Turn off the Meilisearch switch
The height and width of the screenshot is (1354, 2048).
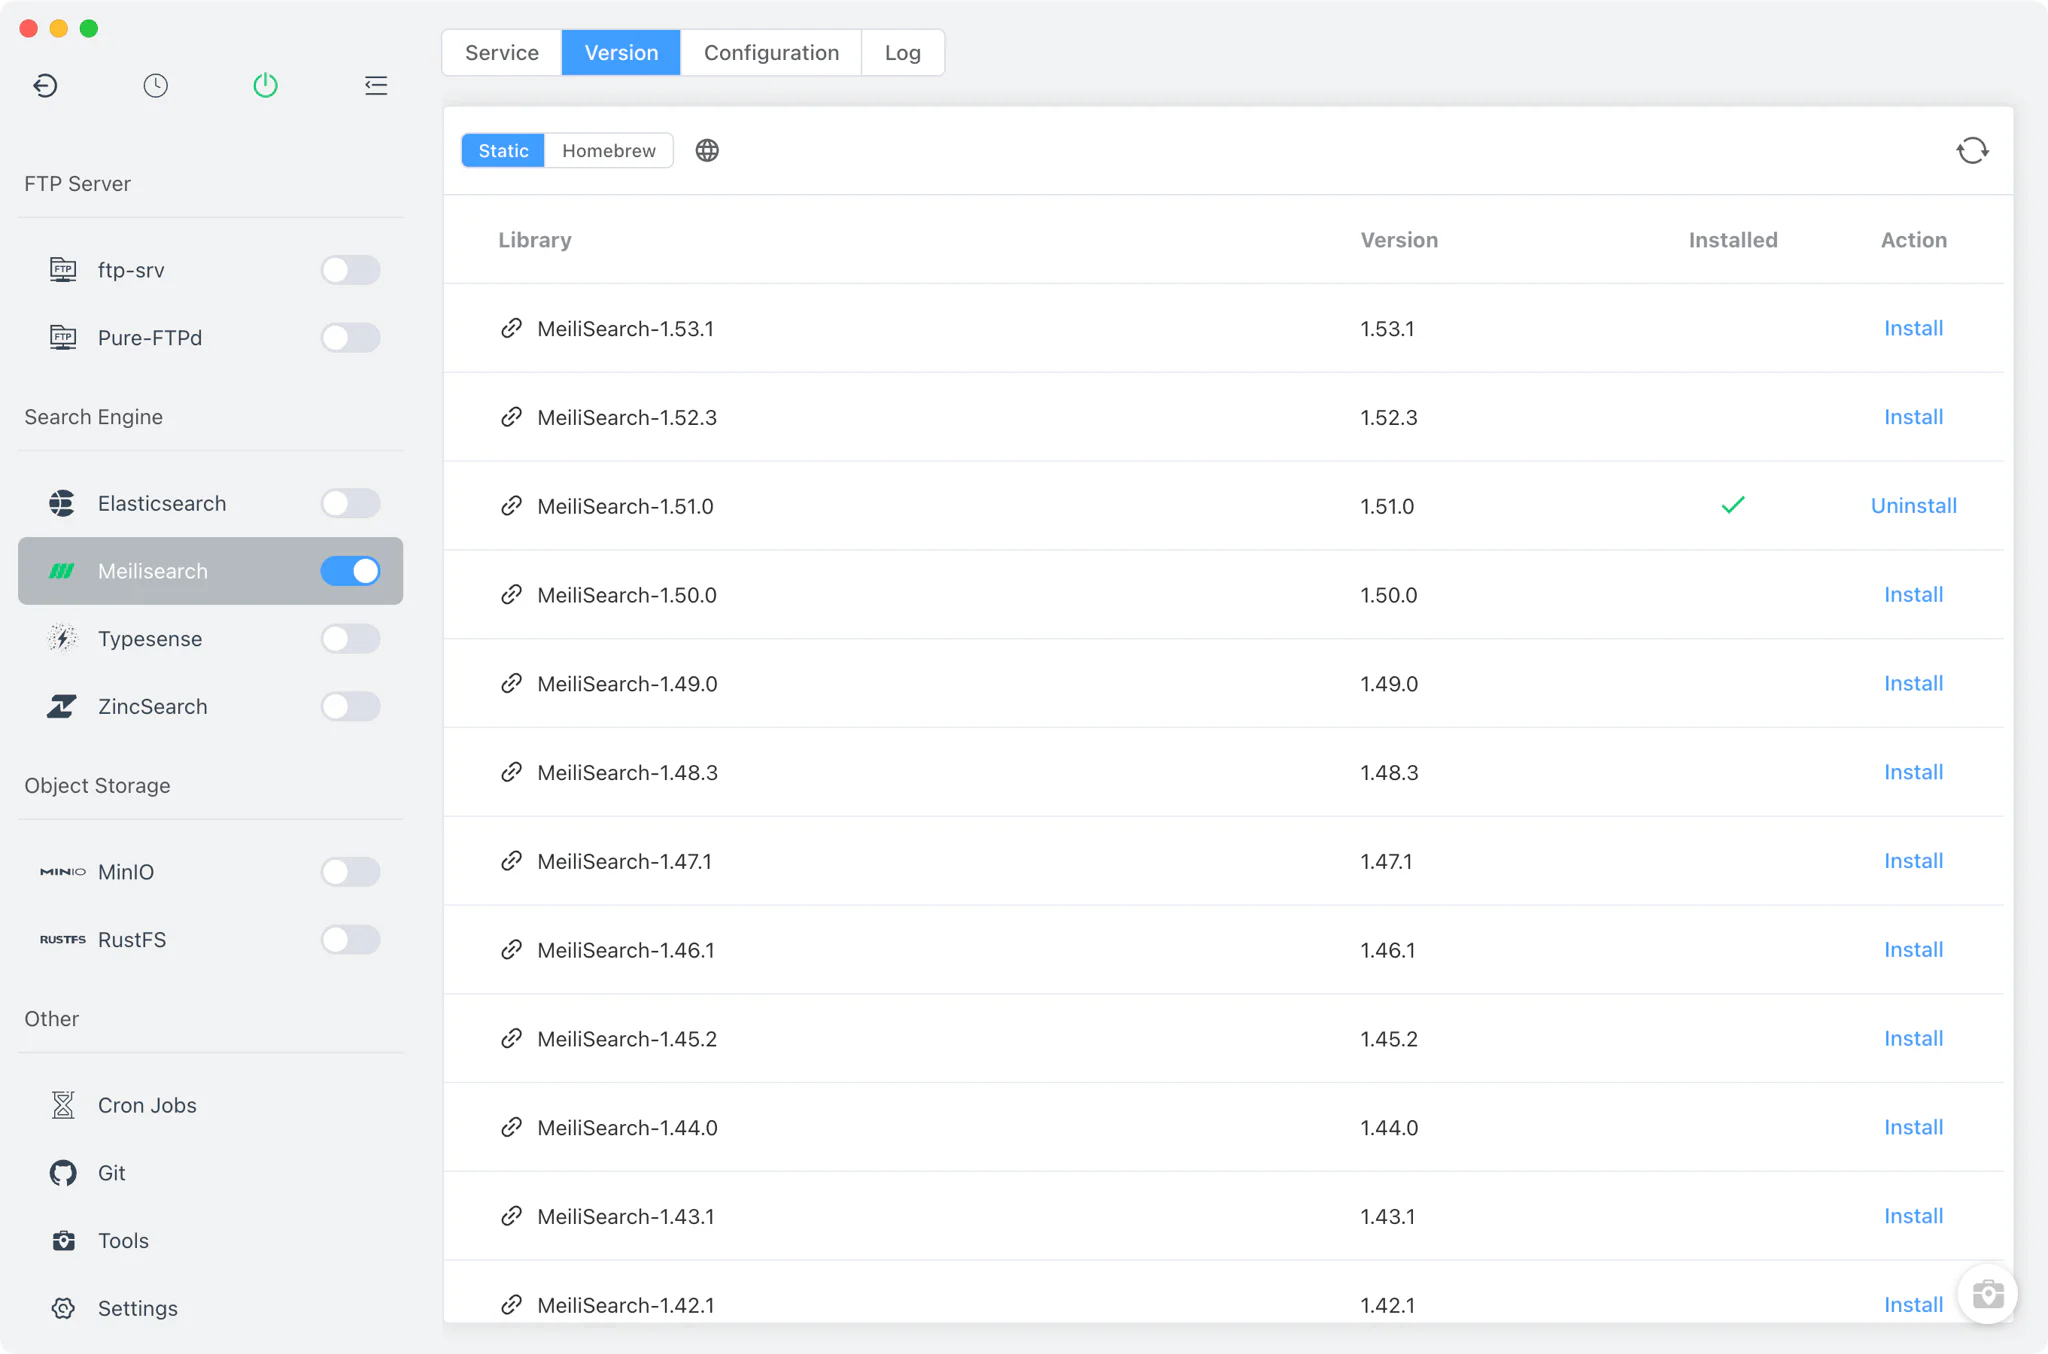click(350, 571)
